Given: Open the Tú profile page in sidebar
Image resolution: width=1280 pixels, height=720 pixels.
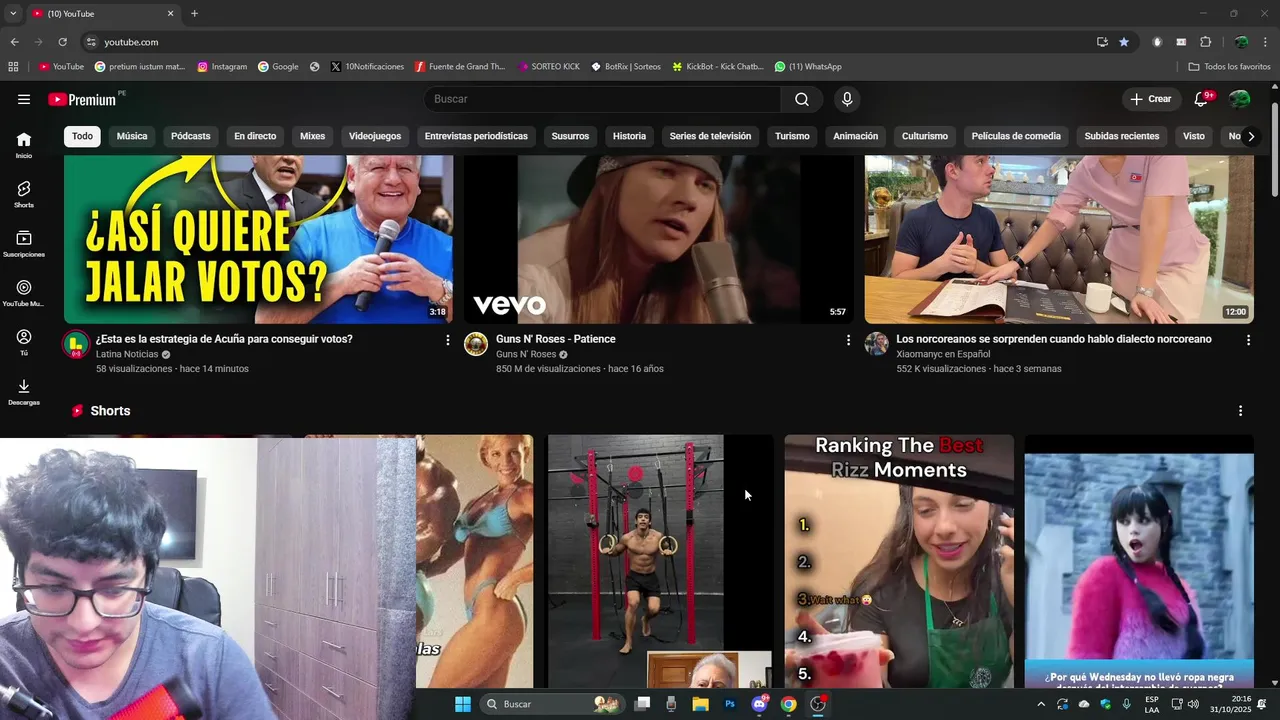Looking at the screenshot, I should tap(24, 343).
